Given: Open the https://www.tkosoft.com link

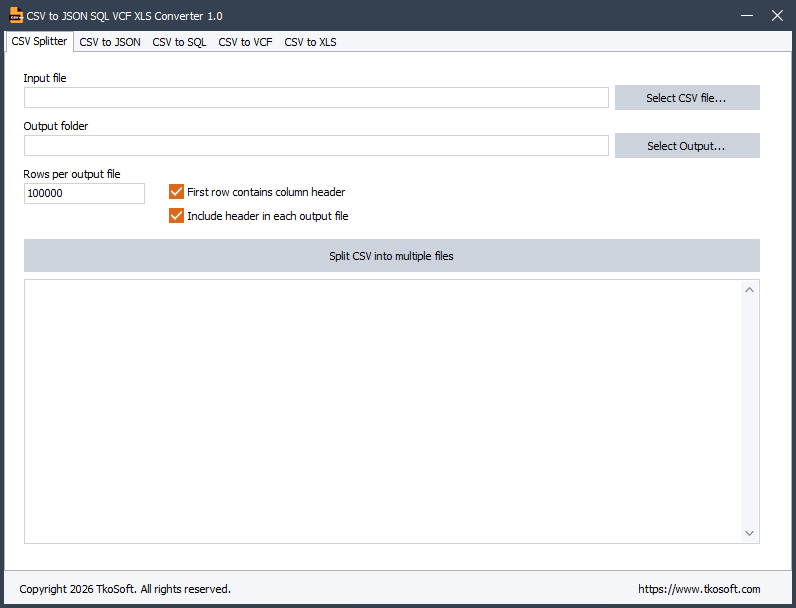Looking at the screenshot, I should [x=699, y=589].
